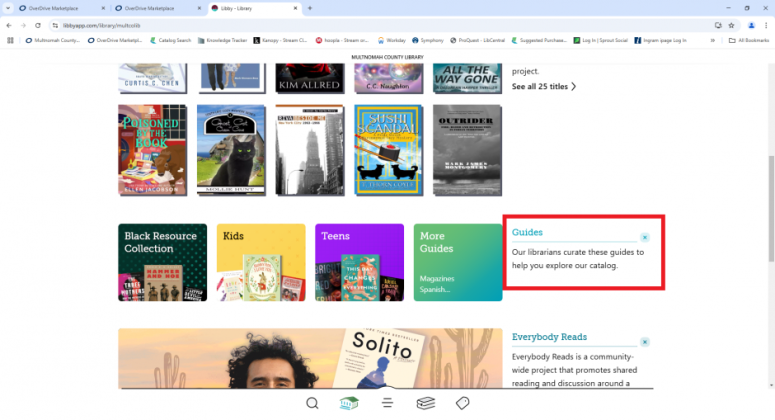Open the New York skyscraper book cover
This screenshot has width=775, height=420.
(x=309, y=150)
